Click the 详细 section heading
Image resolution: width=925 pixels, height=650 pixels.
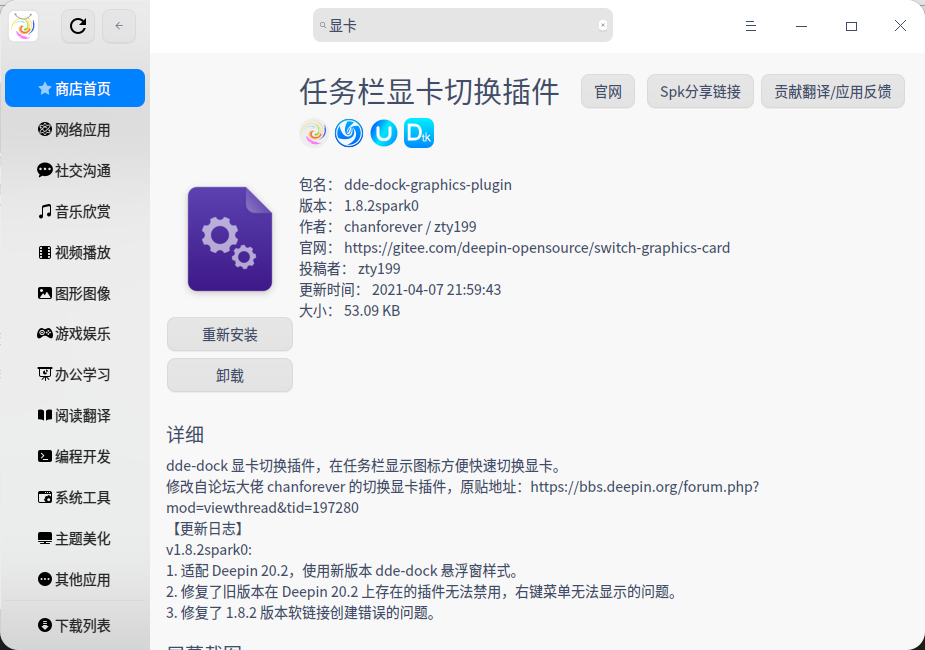tap(185, 435)
